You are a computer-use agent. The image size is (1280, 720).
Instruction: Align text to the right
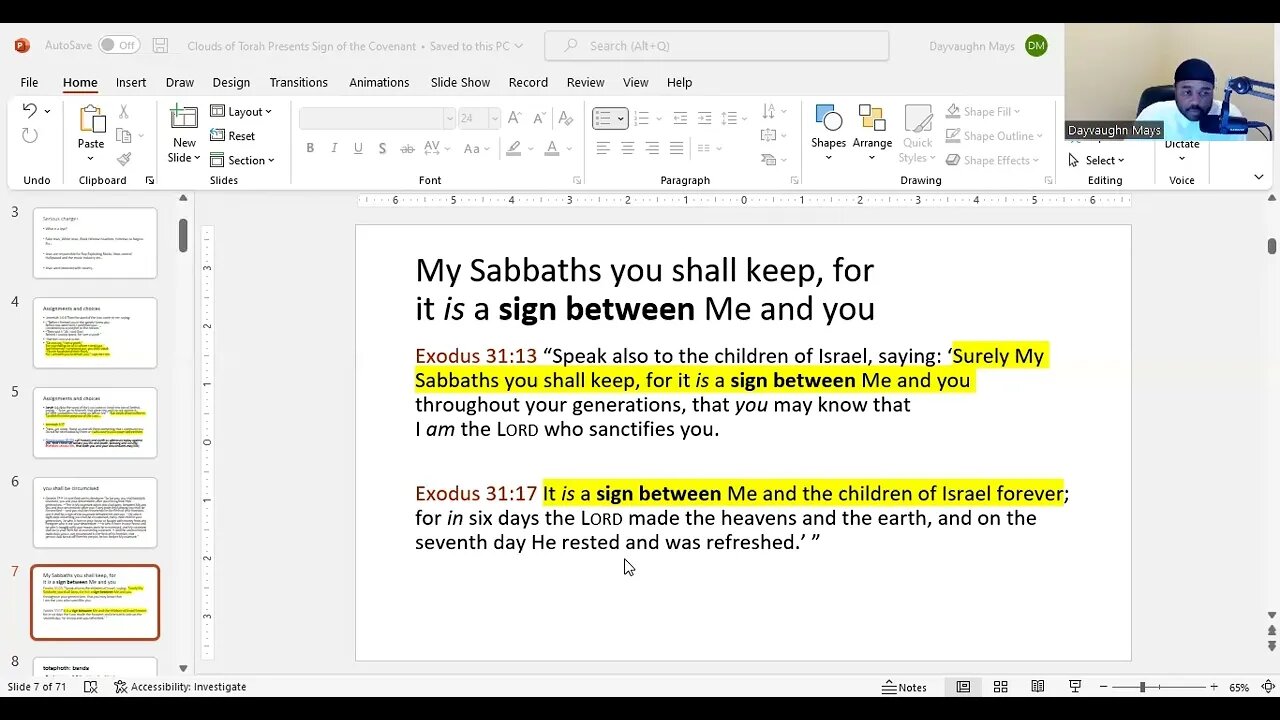(x=652, y=148)
